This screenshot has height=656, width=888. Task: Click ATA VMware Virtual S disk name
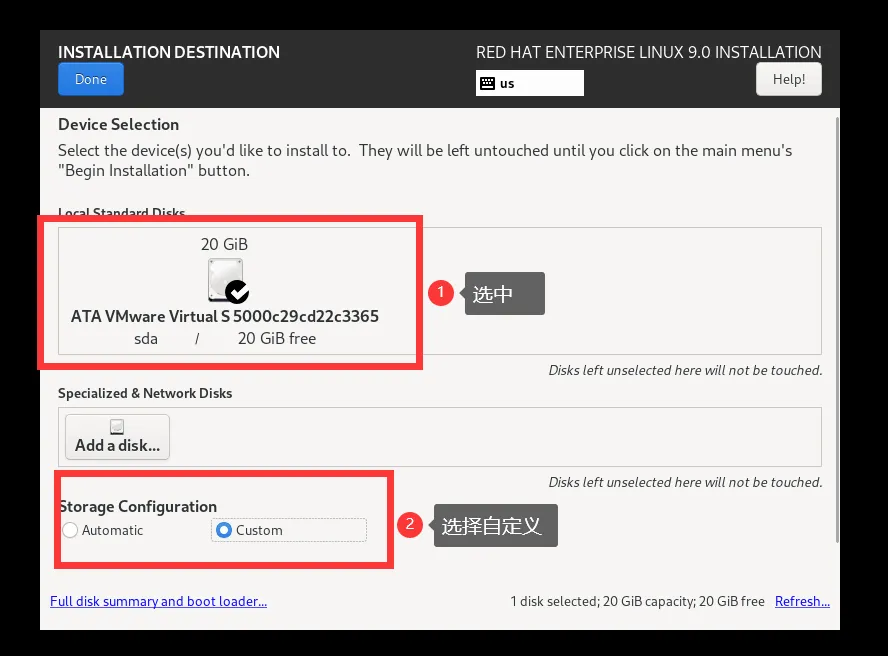(x=225, y=316)
